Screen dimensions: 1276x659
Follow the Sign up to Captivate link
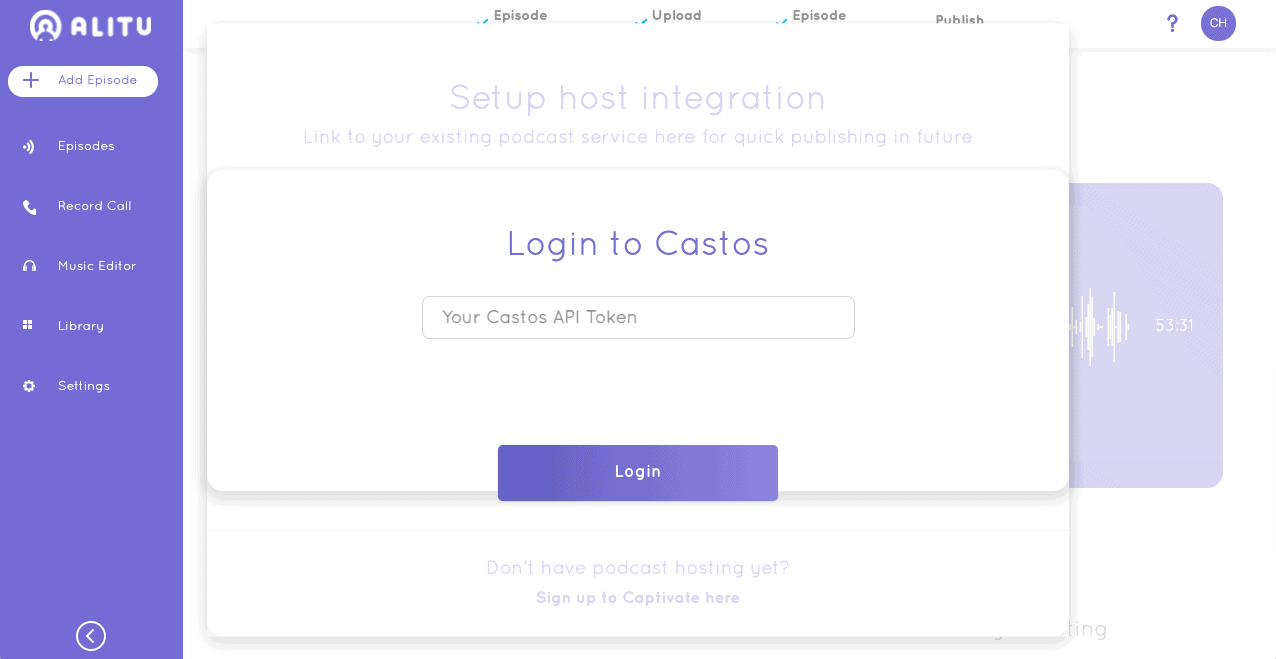(x=638, y=598)
